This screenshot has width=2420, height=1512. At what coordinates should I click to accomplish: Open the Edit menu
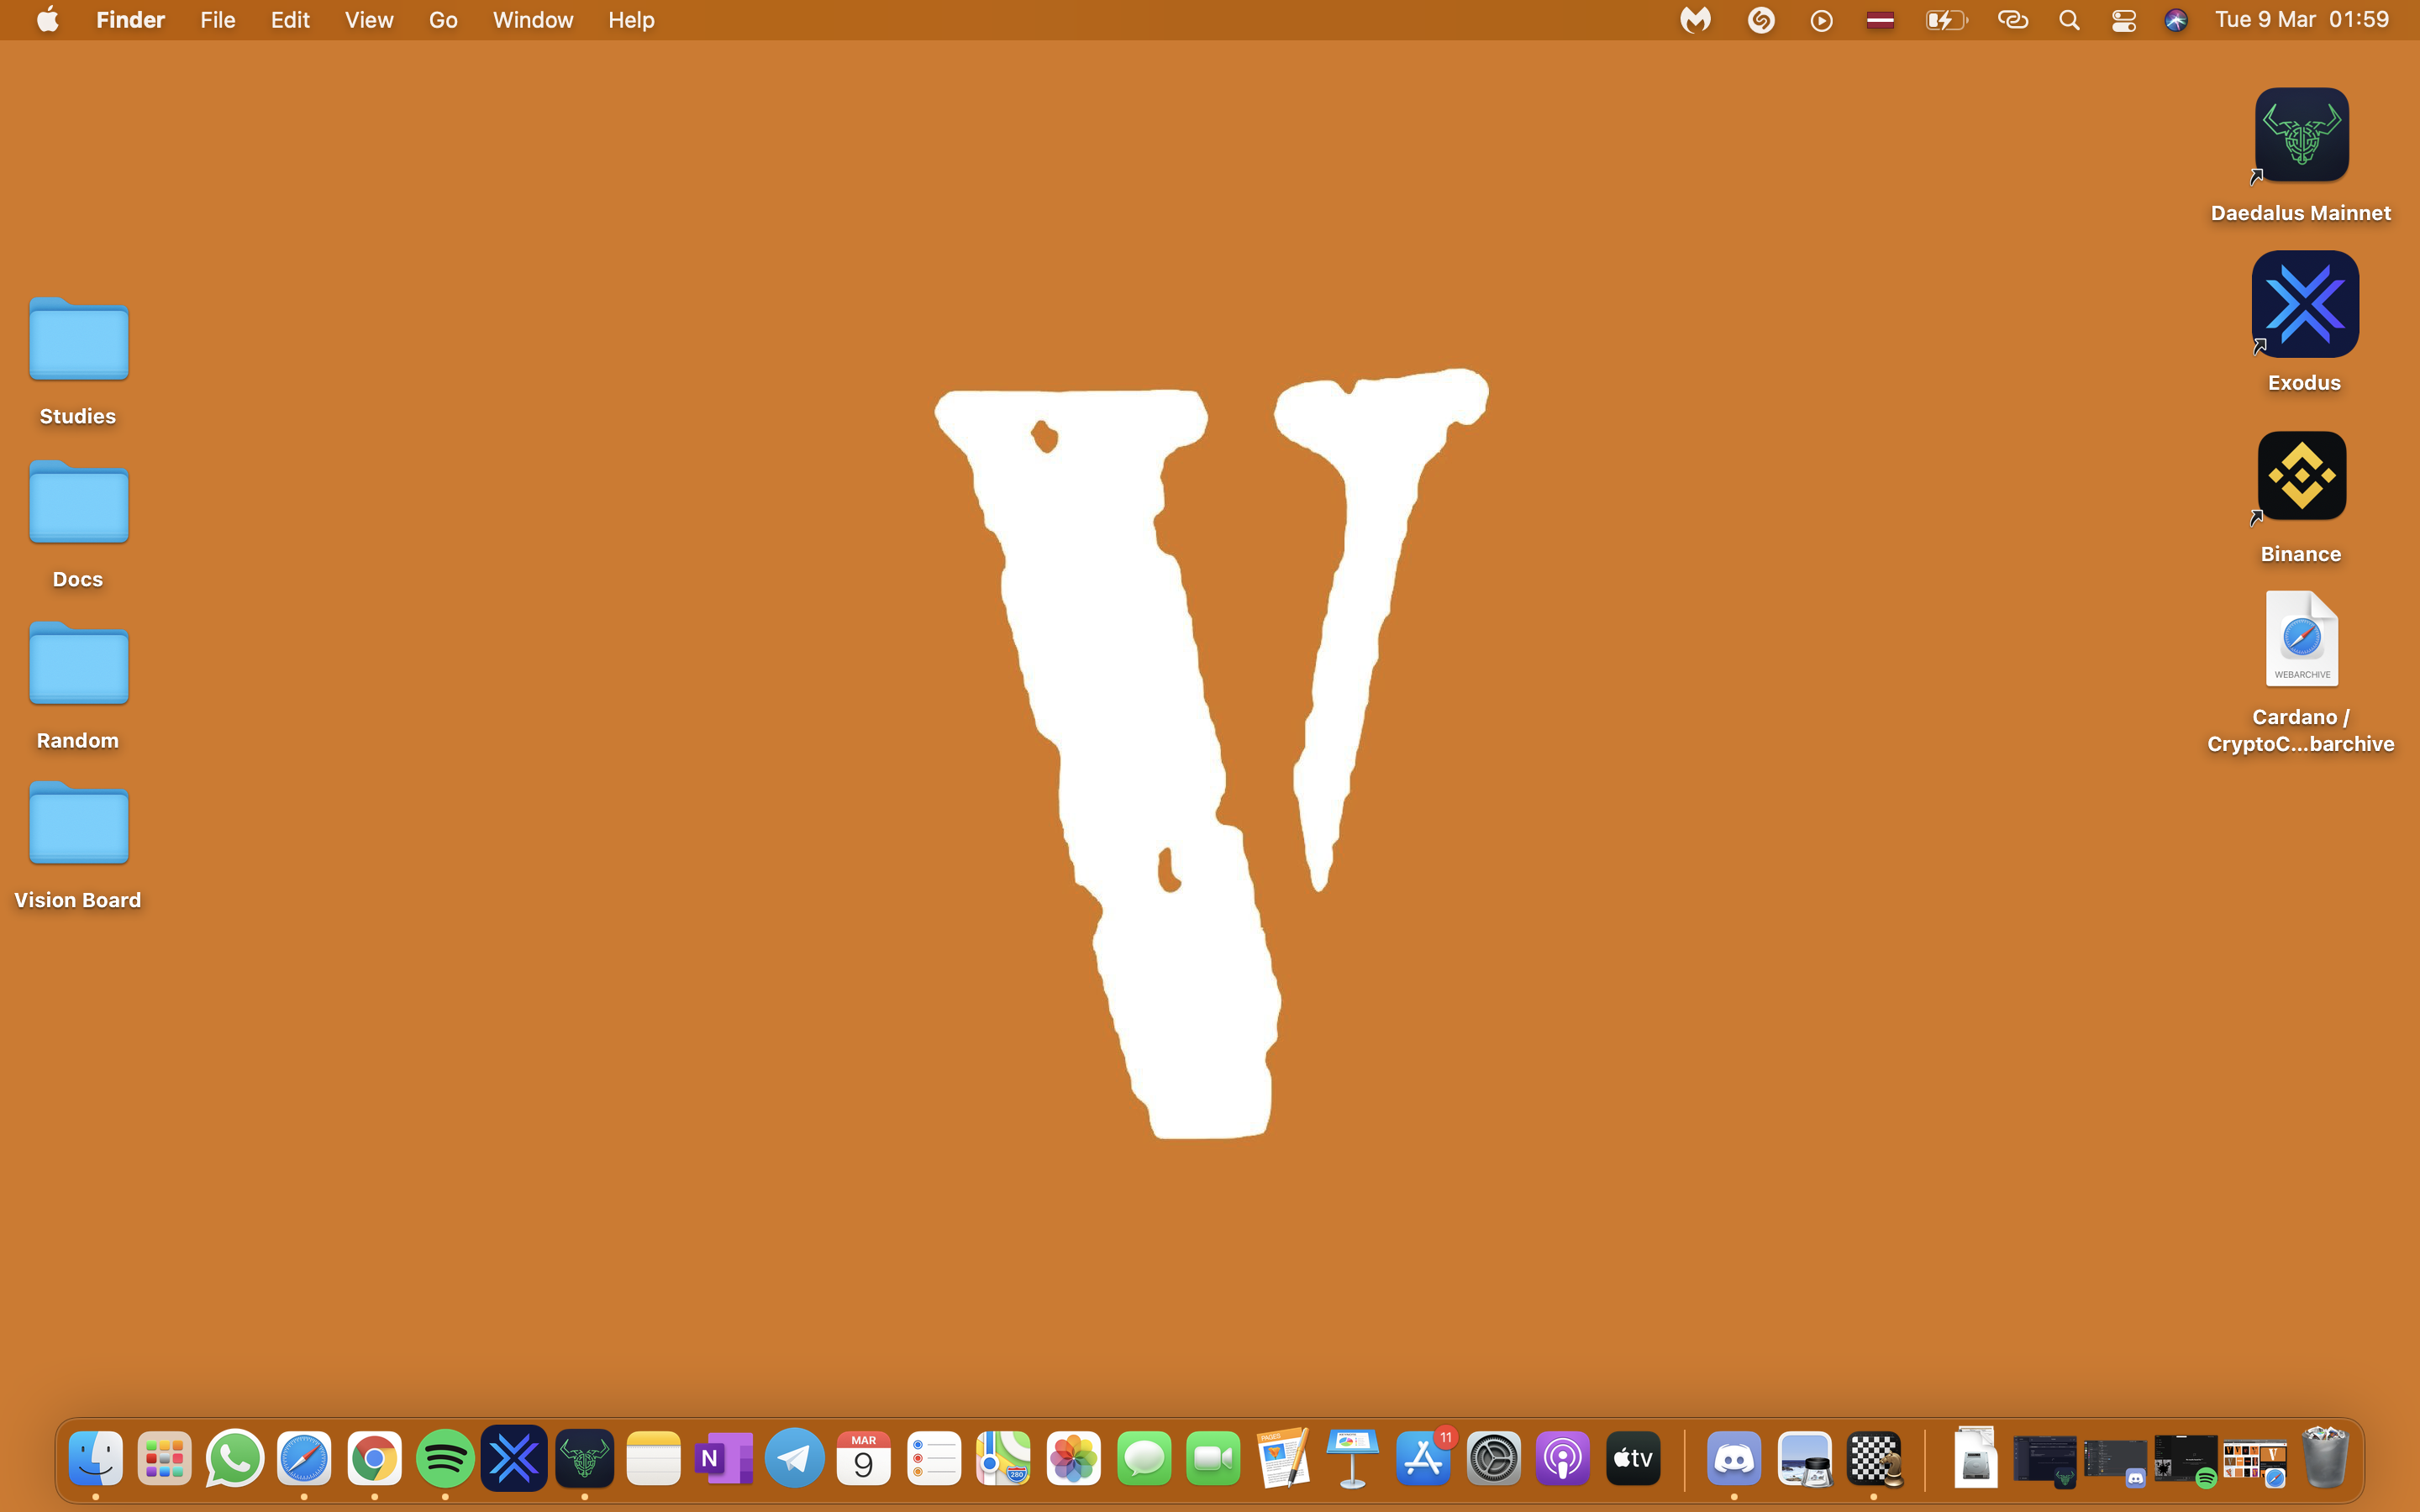(290, 20)
